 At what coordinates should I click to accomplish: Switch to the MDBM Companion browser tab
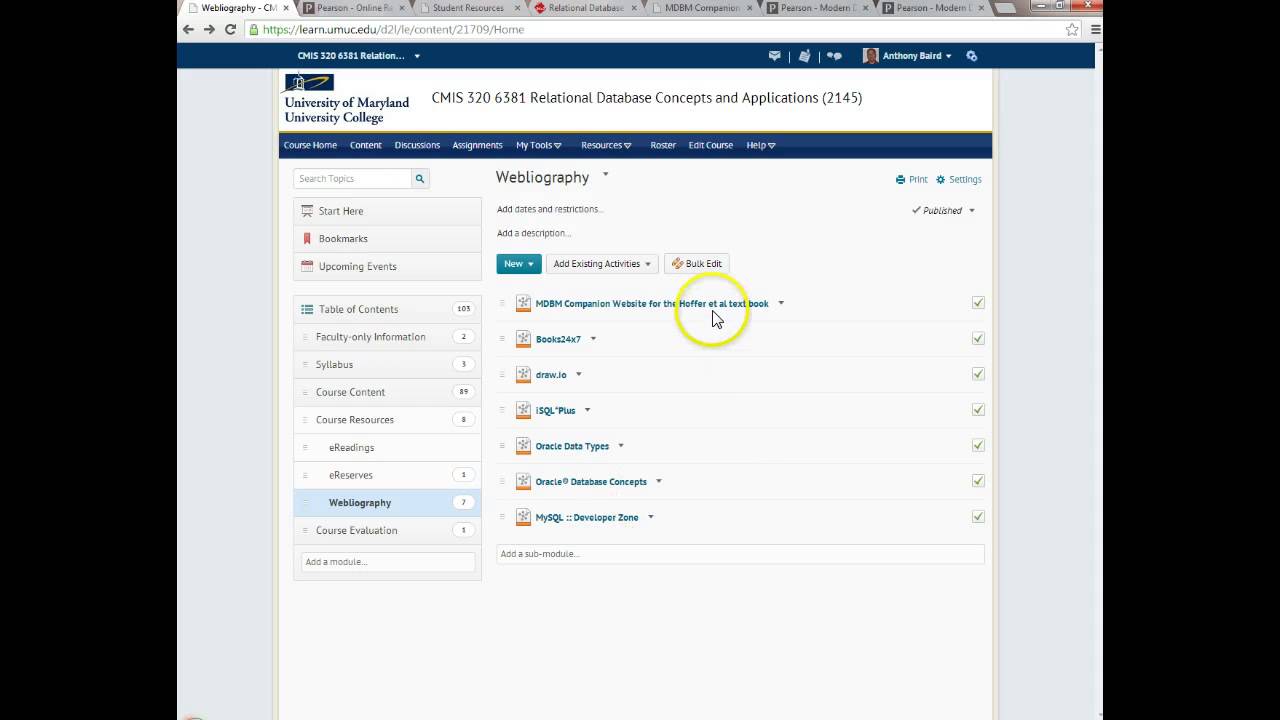coord(704,8)
